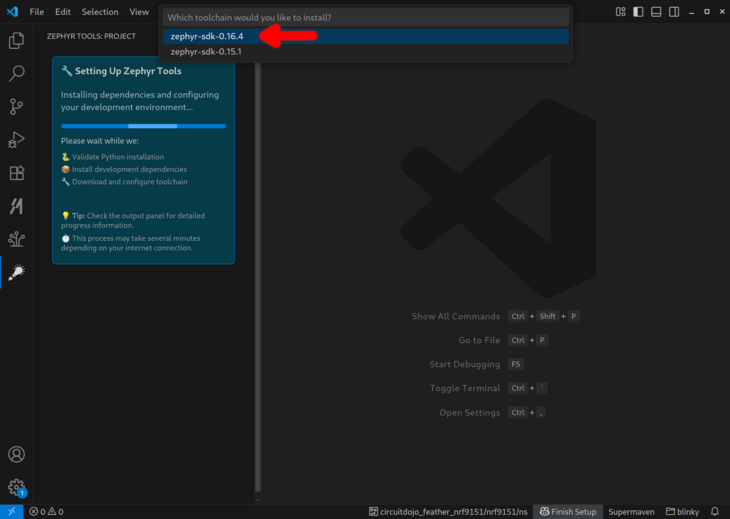
Task: Show errors and warnings count in status bar
Action: pyautogui.click(x=46, y=512)
